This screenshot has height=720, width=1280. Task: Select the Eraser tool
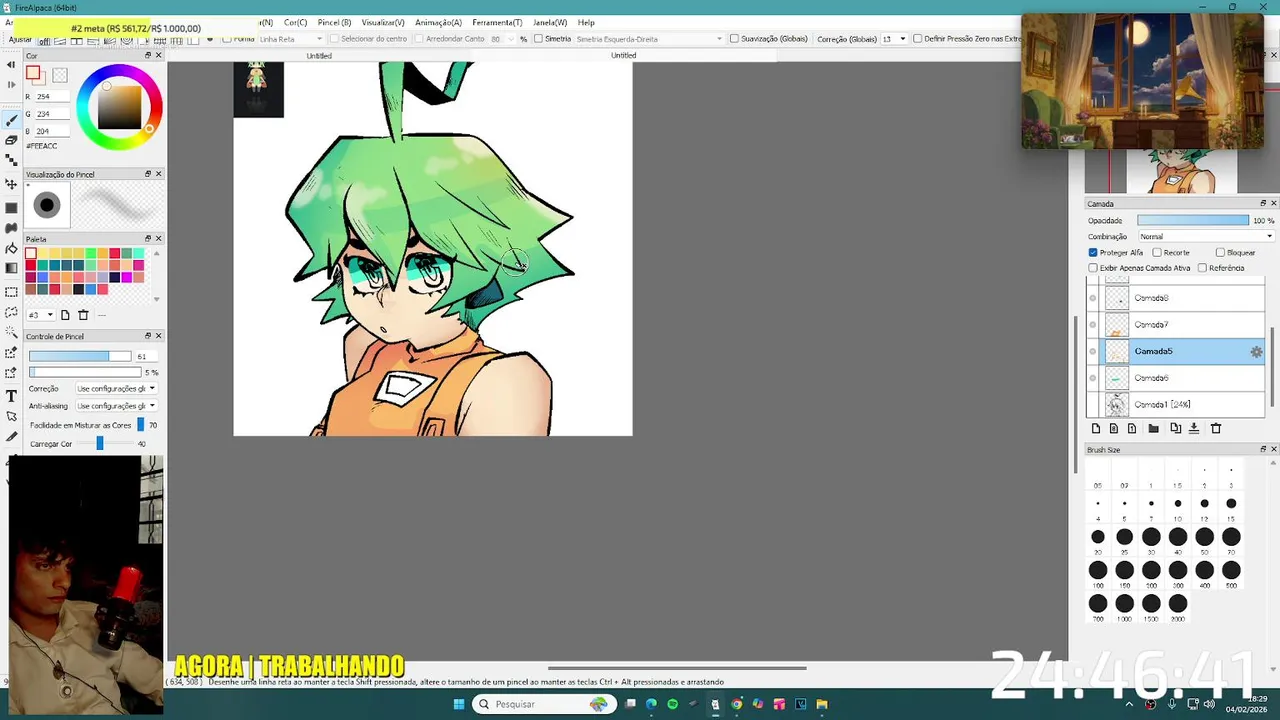tap(11, 140)
